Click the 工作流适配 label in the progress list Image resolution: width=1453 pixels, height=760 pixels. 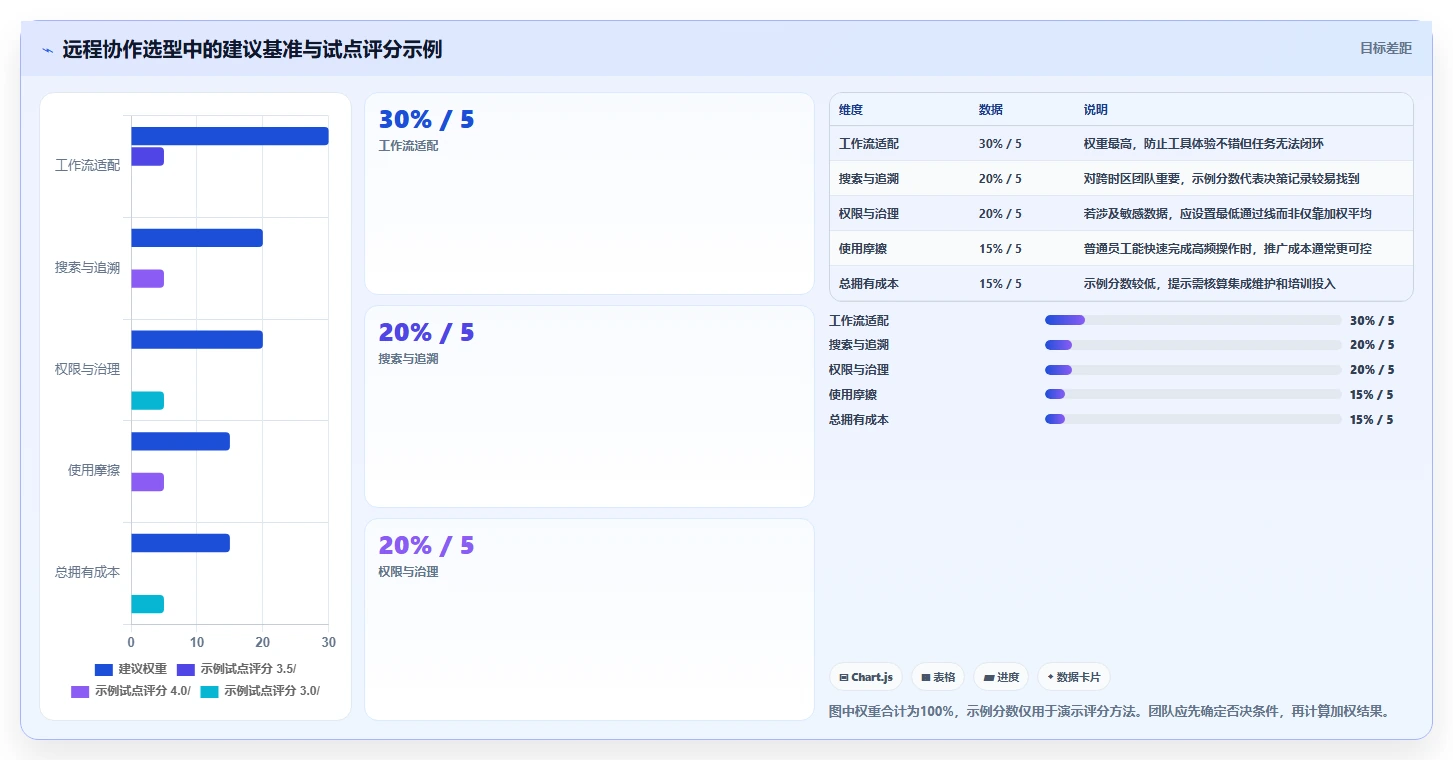point(859,321)
